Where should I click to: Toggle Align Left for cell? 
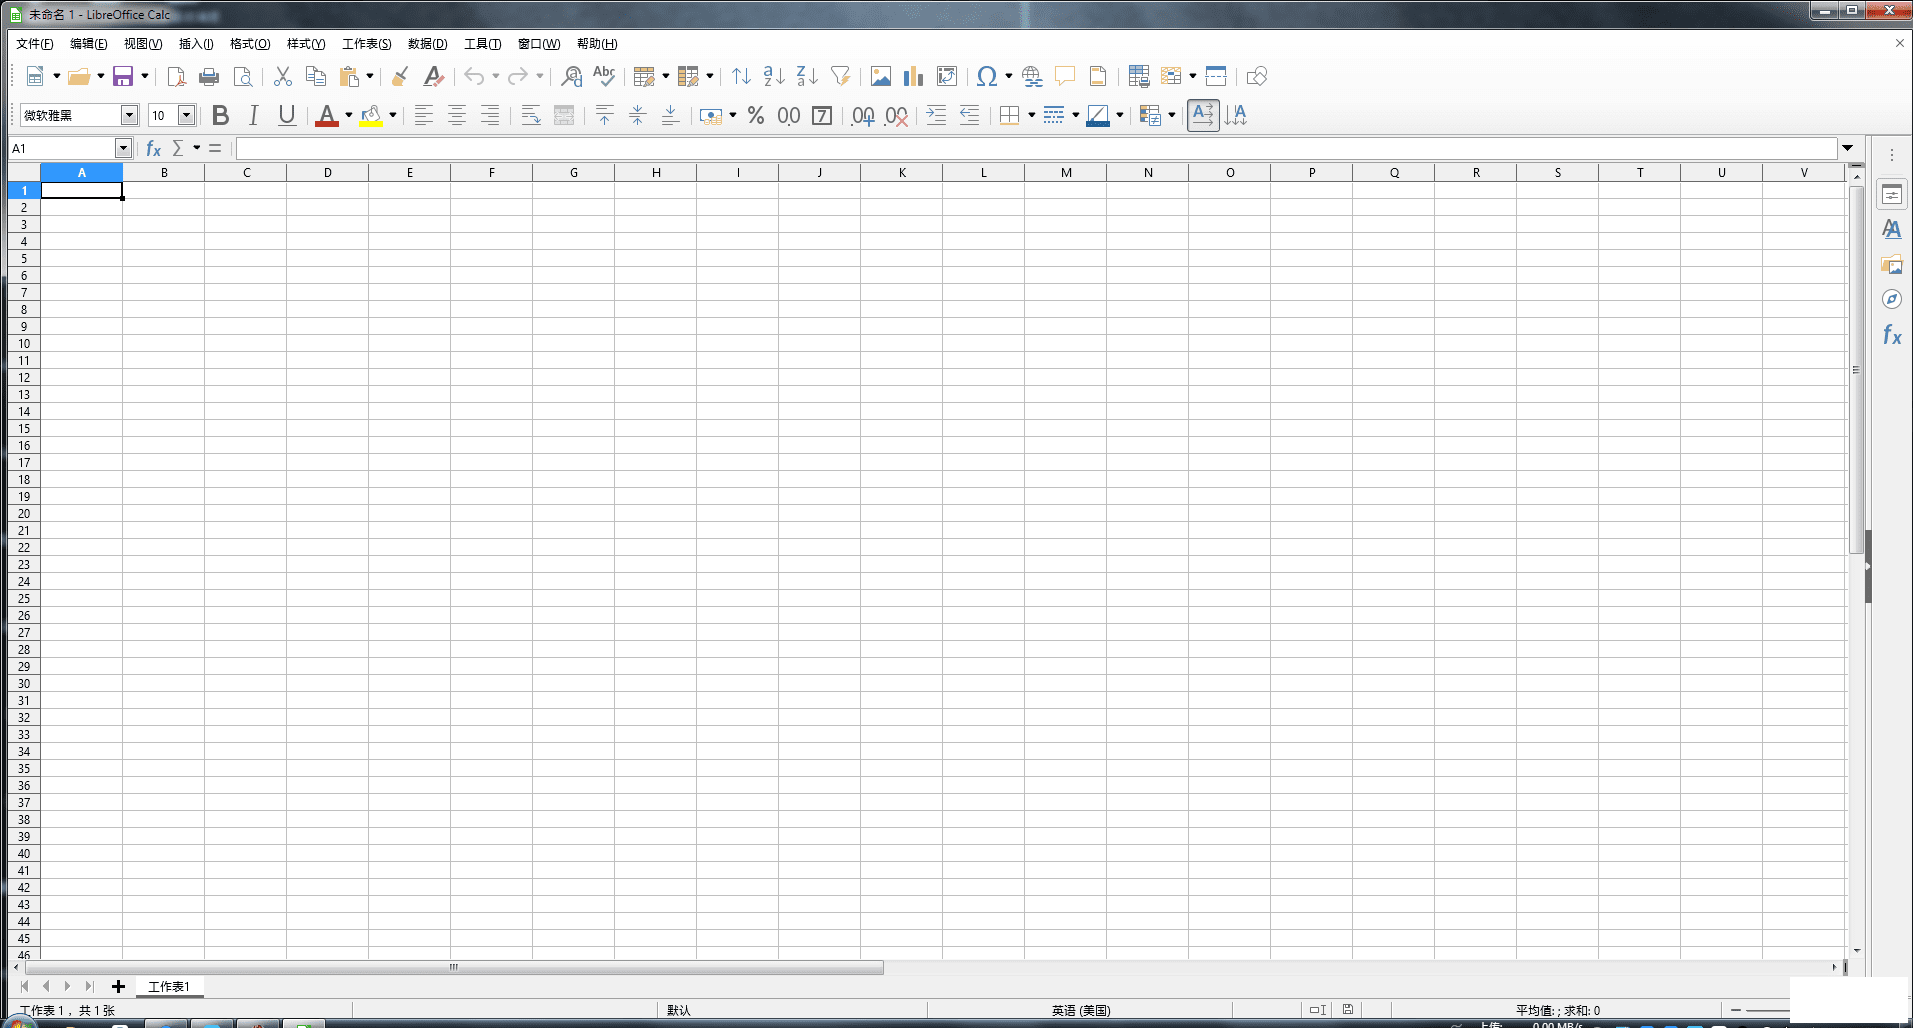coord(424,115)
